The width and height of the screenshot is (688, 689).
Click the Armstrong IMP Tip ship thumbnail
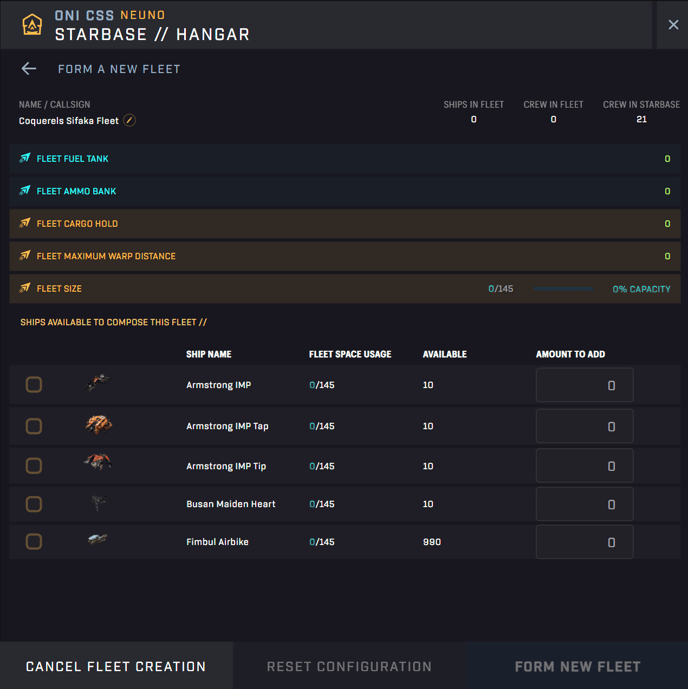pos(97,463)
